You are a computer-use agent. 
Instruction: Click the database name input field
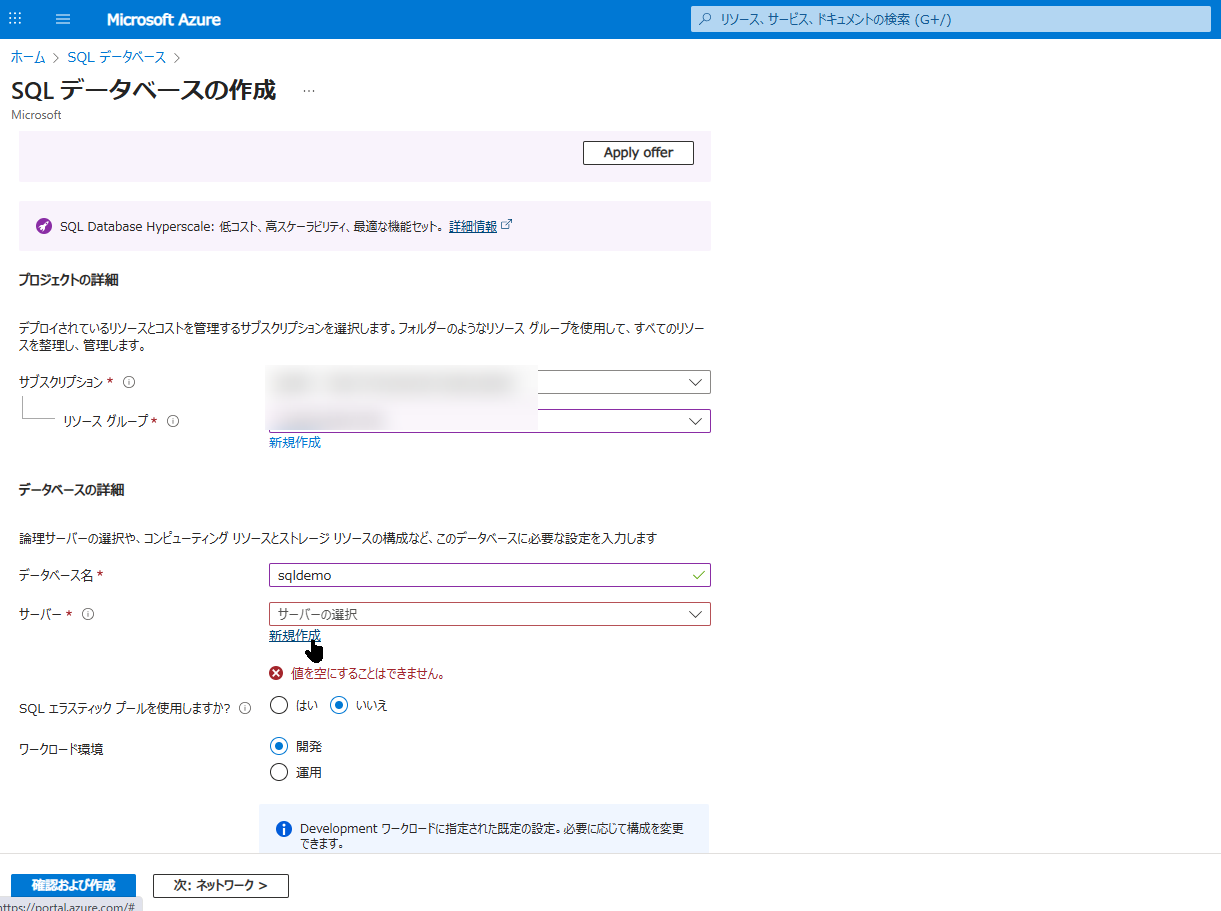[480, 575]
